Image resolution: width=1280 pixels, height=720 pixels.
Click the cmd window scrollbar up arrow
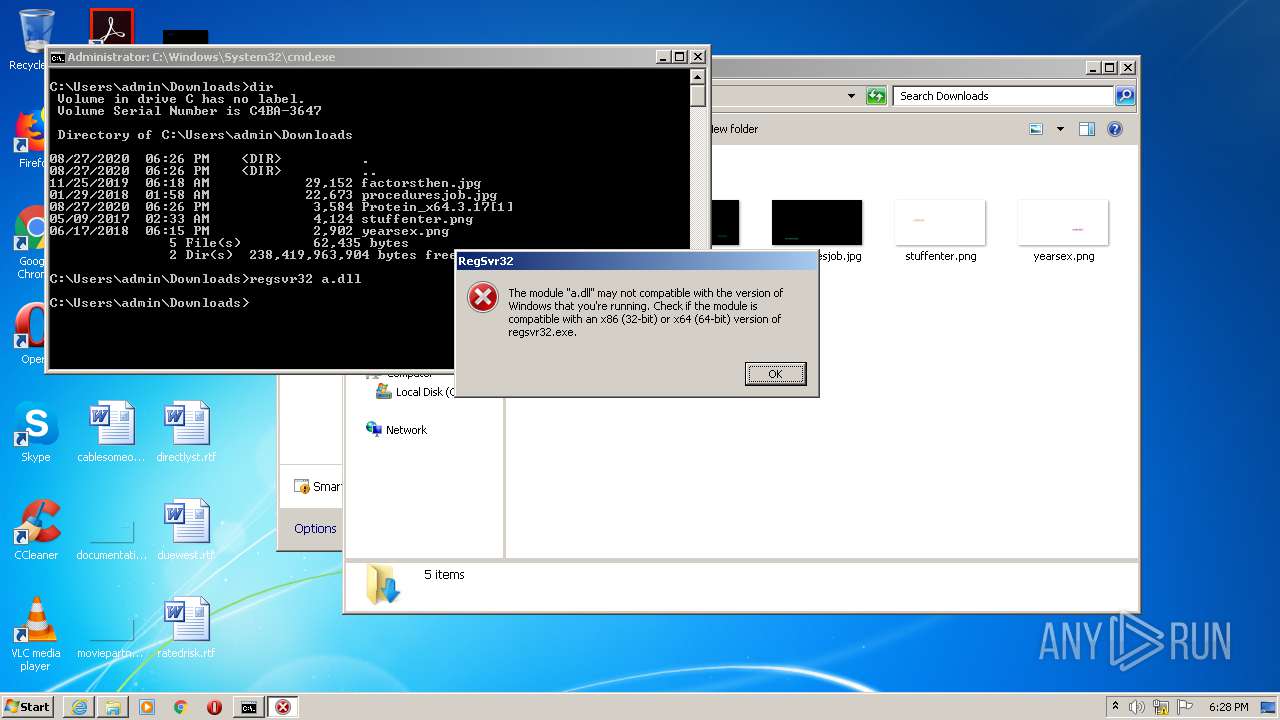tap(697, 77)
